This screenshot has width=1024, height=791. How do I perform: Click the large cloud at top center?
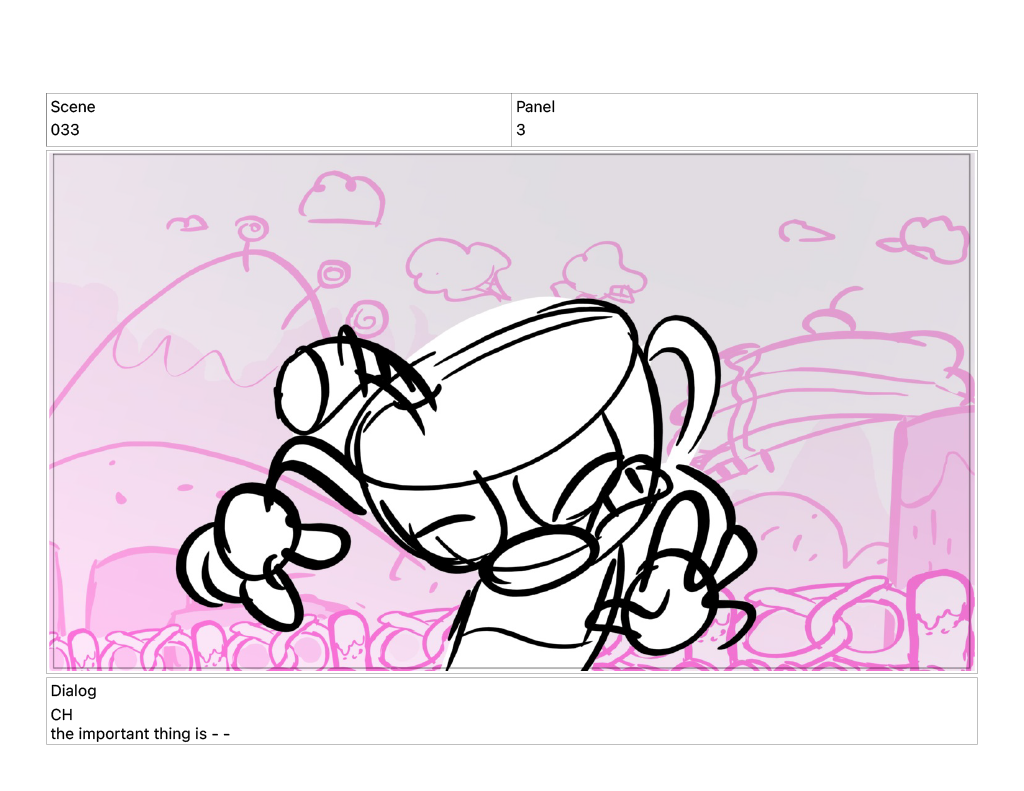pyautogui.click(x=345, y=197)
